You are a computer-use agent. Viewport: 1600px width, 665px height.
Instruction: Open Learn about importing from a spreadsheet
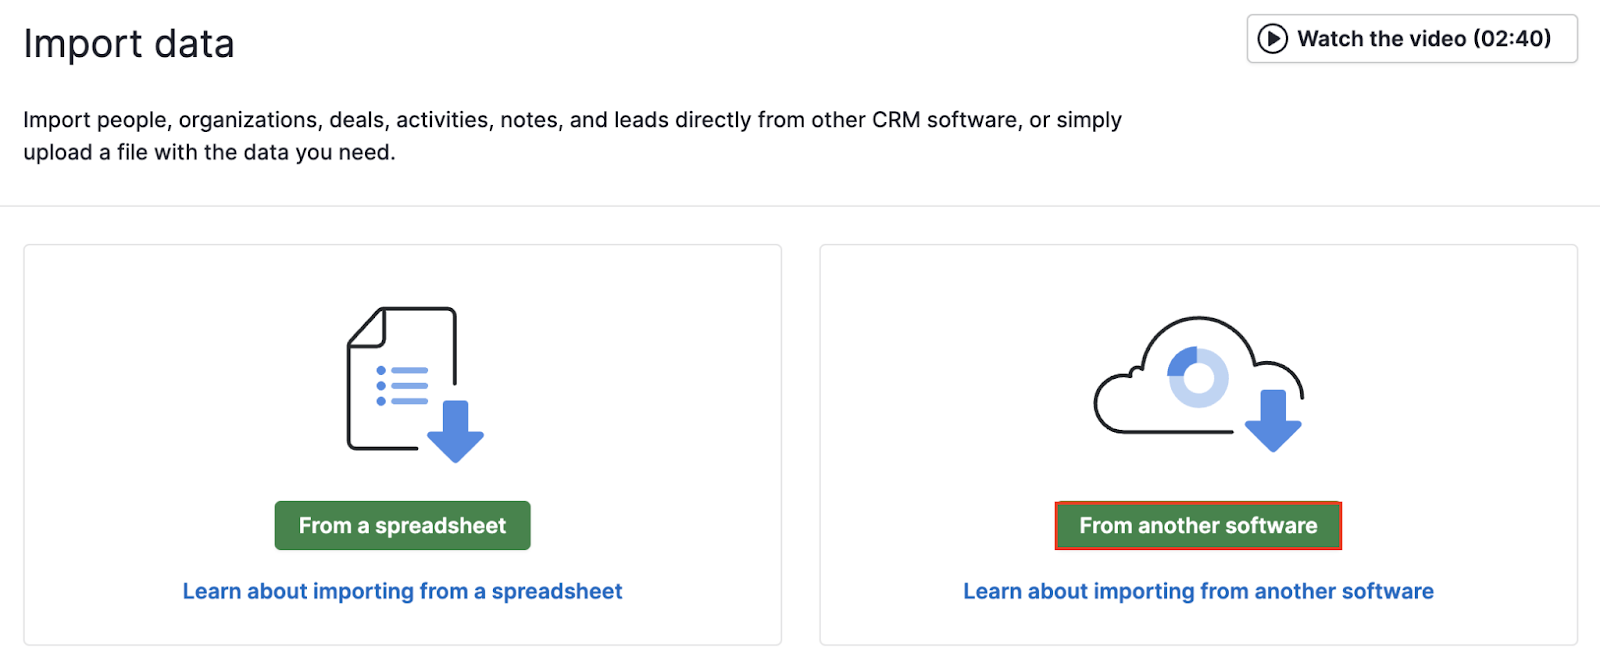tap(402, 591)
